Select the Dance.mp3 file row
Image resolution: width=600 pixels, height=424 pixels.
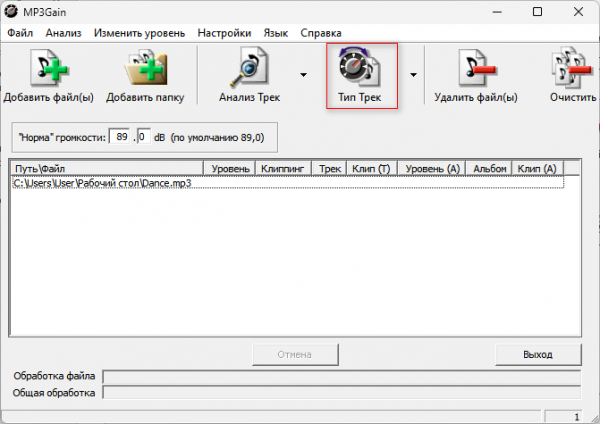pos(288,183)
